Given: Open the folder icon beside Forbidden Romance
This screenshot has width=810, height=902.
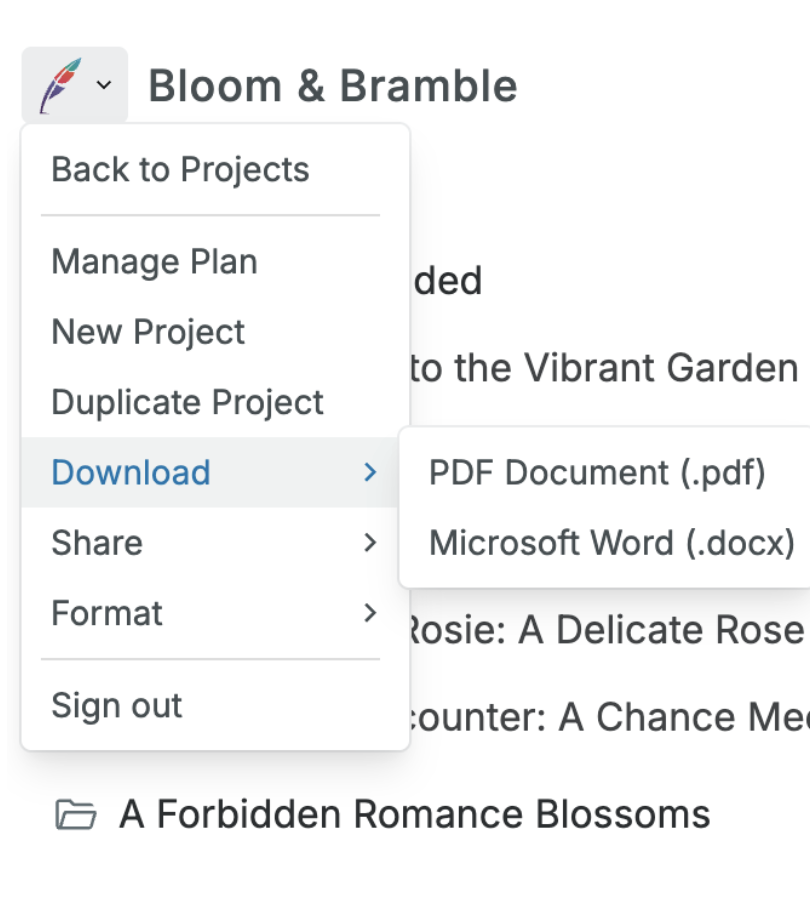Looking at the screenshot, I should [x=75, y=816].
